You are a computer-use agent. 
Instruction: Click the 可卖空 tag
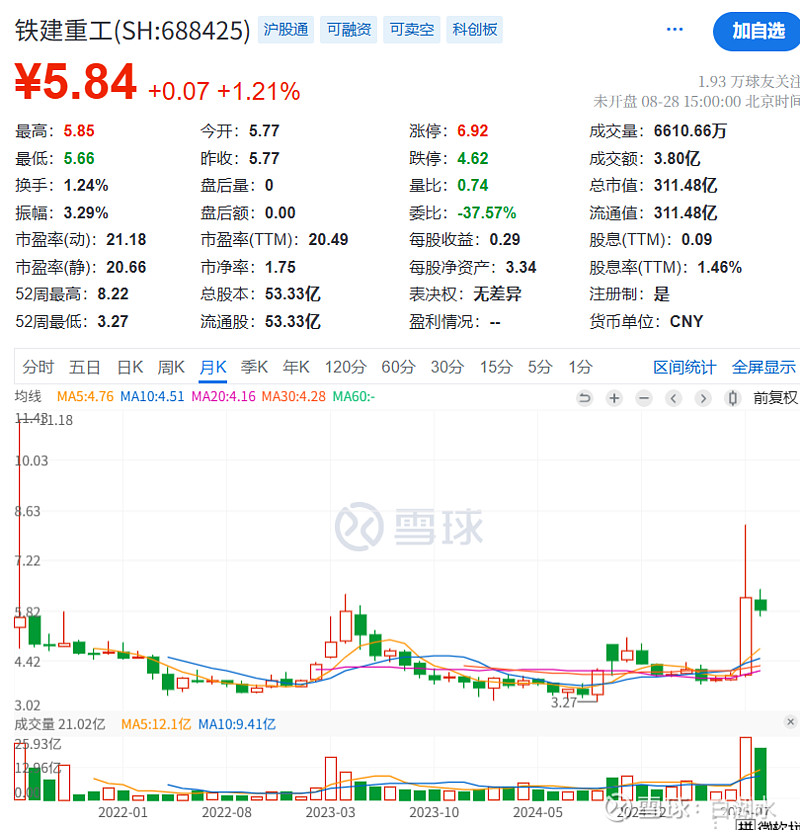(x=412, y=29)
